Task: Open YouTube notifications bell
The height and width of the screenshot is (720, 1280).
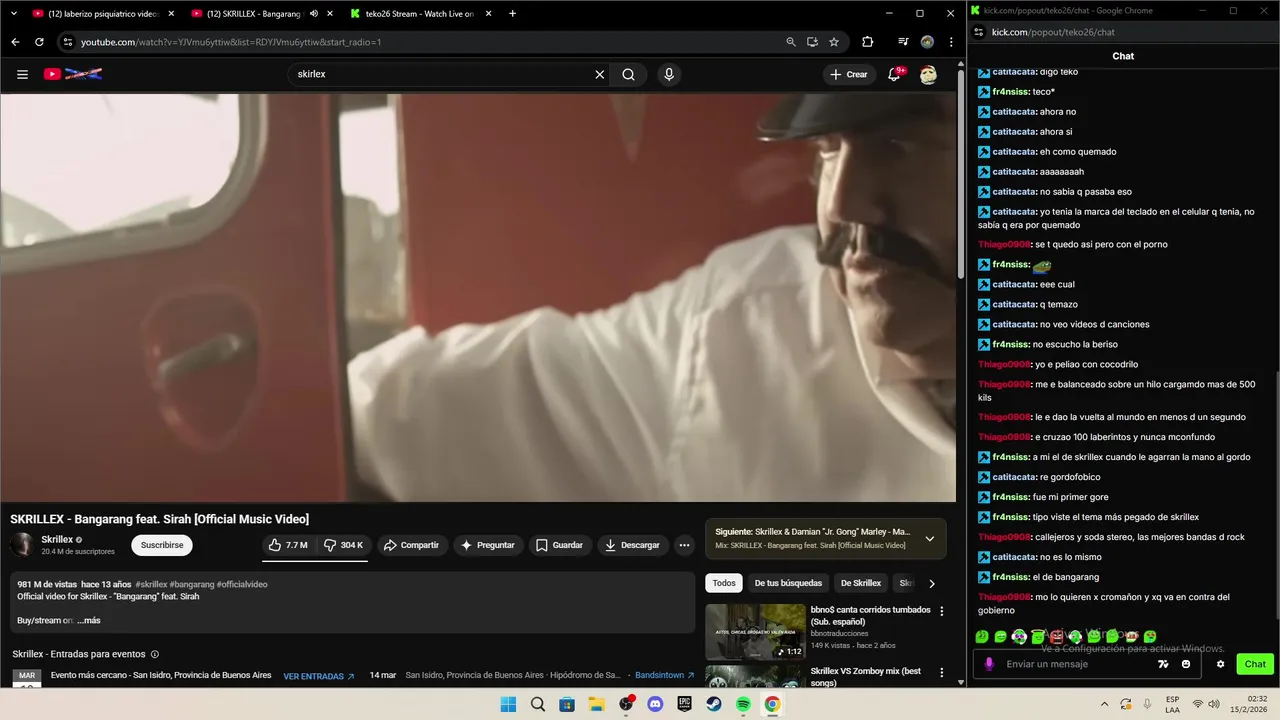Action: pos(895,74)
